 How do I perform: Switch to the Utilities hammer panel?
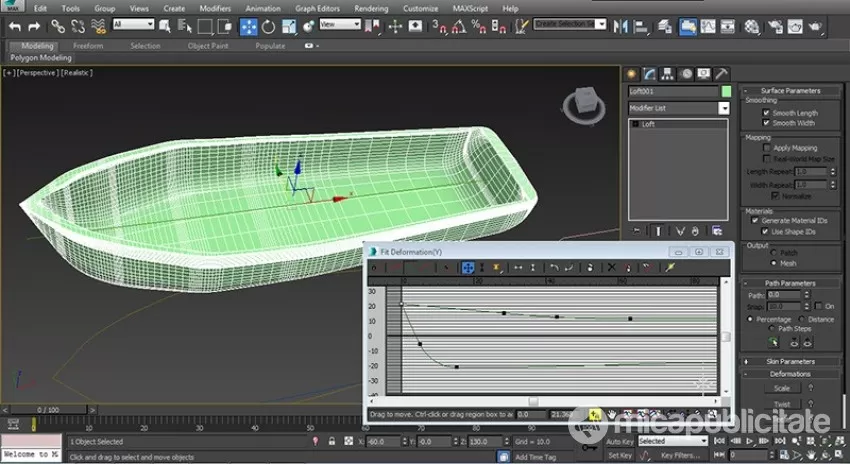click(x=721, y=74)
